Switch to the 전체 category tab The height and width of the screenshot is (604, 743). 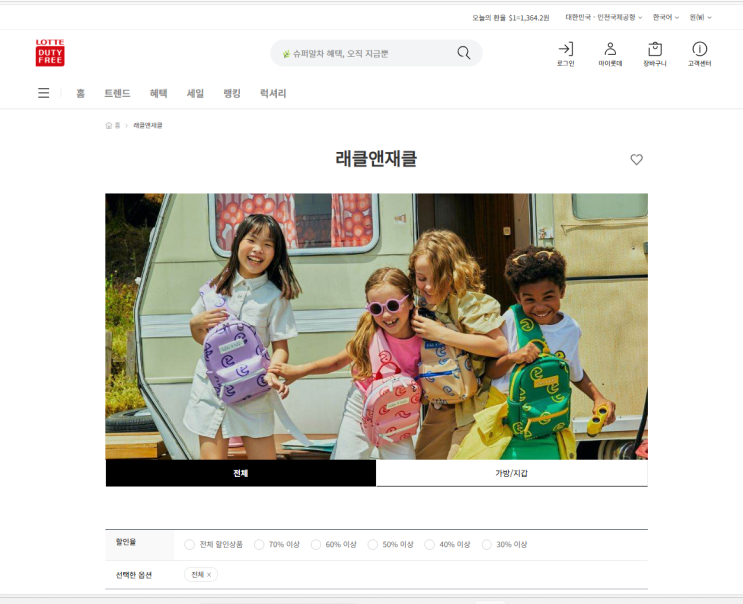[x=241, y=473]
